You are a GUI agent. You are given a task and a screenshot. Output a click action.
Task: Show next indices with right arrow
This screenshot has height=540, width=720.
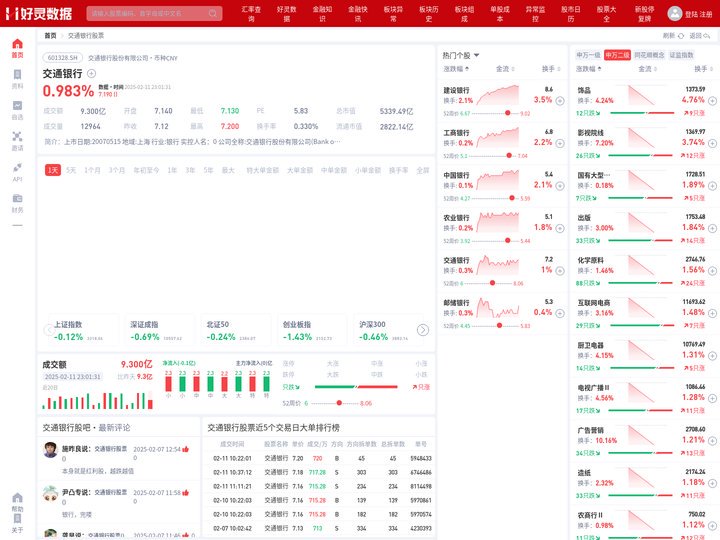[x=422, y=330]
